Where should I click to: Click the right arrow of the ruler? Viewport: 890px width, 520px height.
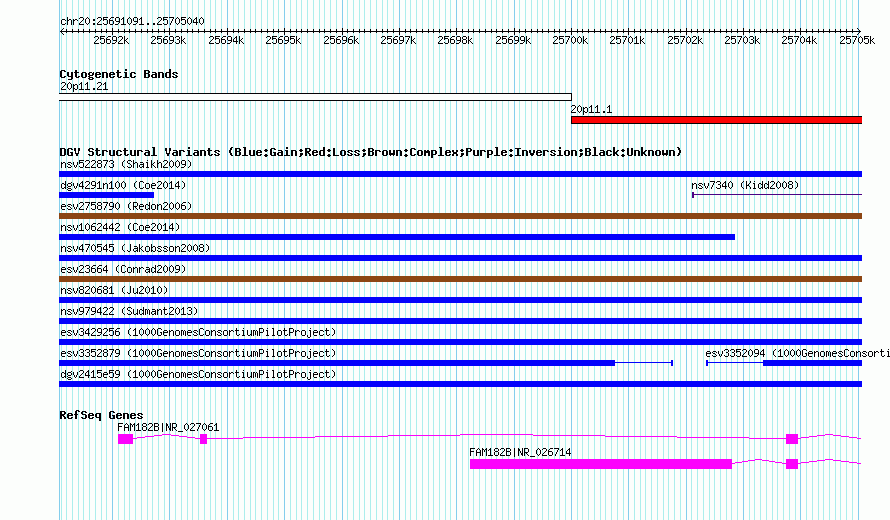coord(859,31)
